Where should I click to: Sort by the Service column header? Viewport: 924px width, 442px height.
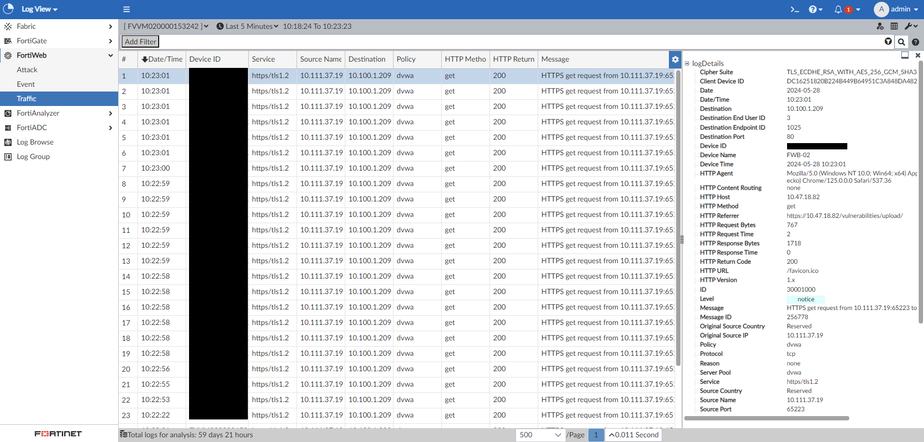click(x=271, y=60)
